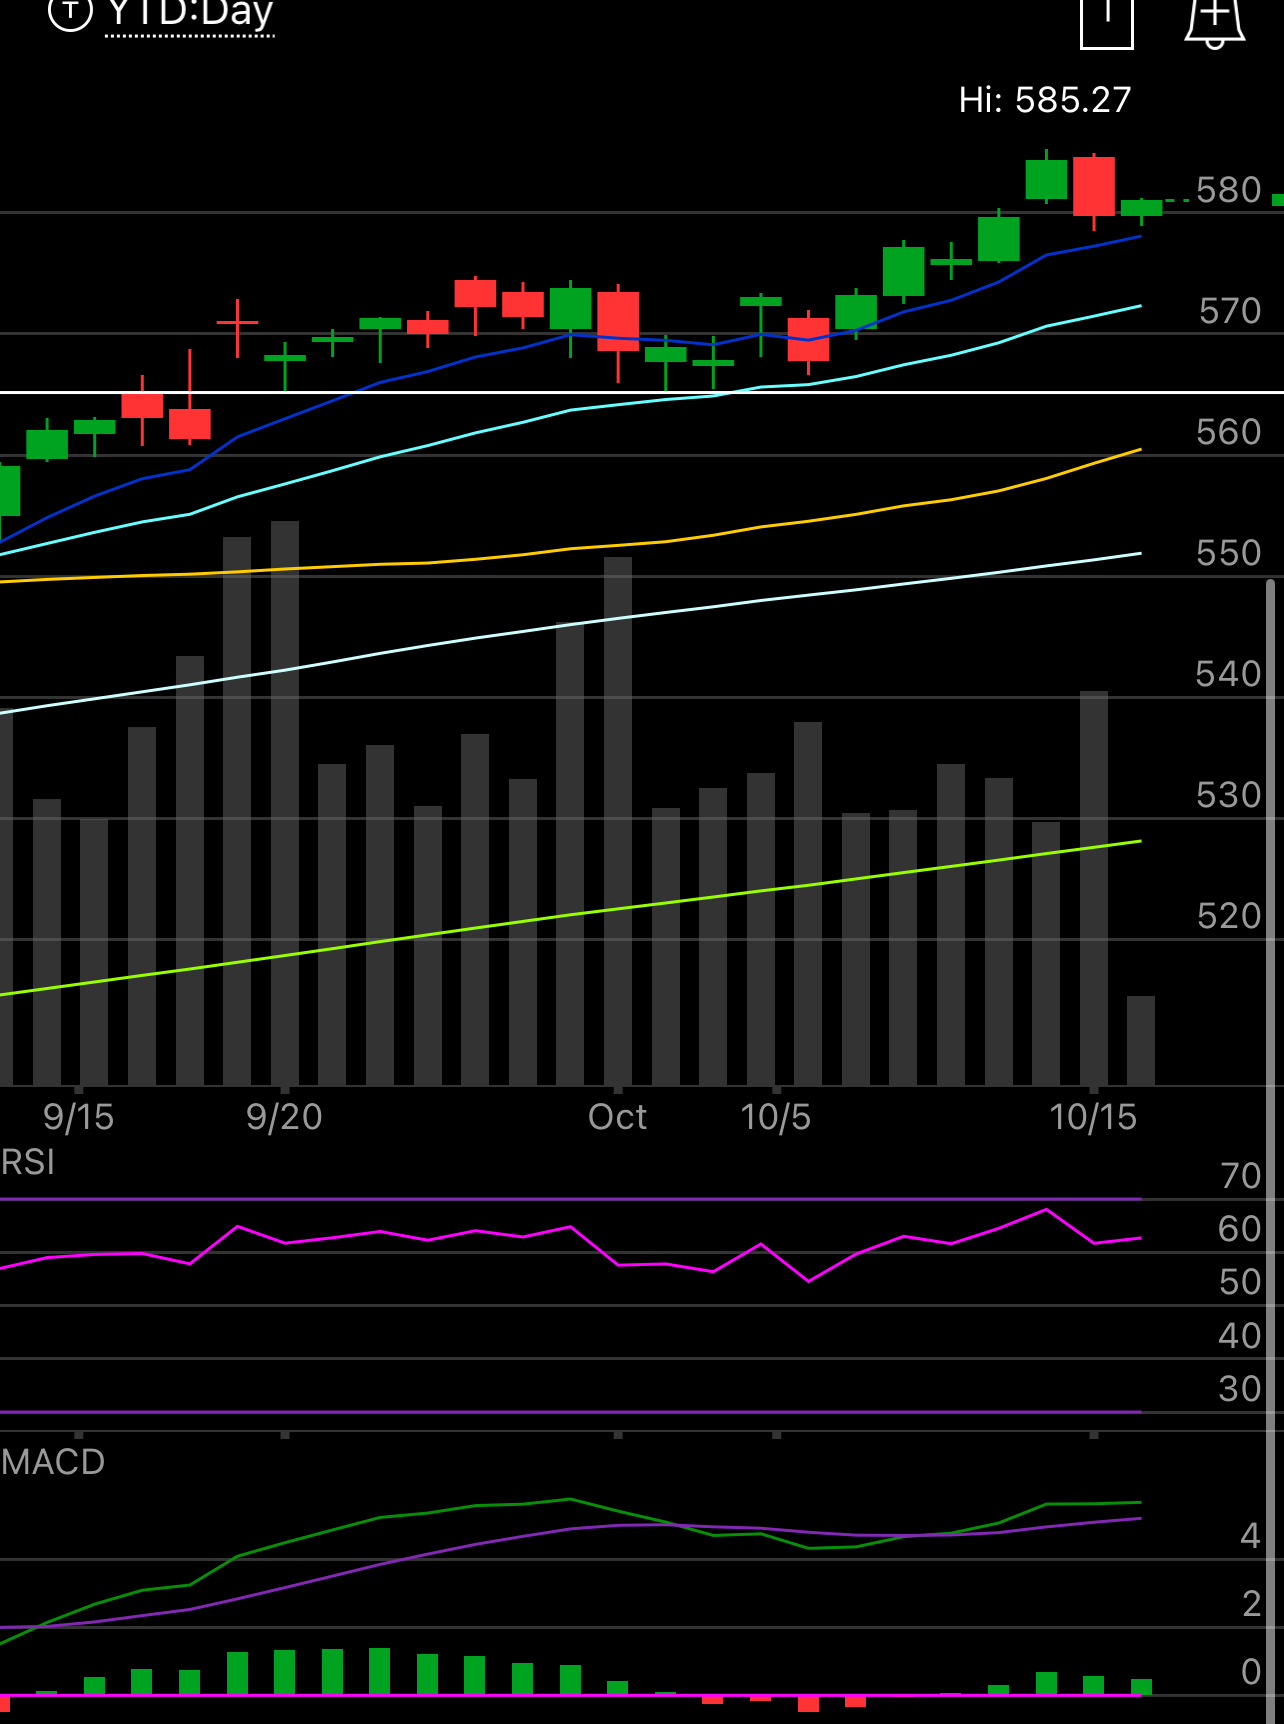Image resolution: width=1284 pixels, height=1724 pixels.
Task: Tap the white horizontal support line
Action: [642, 393]
